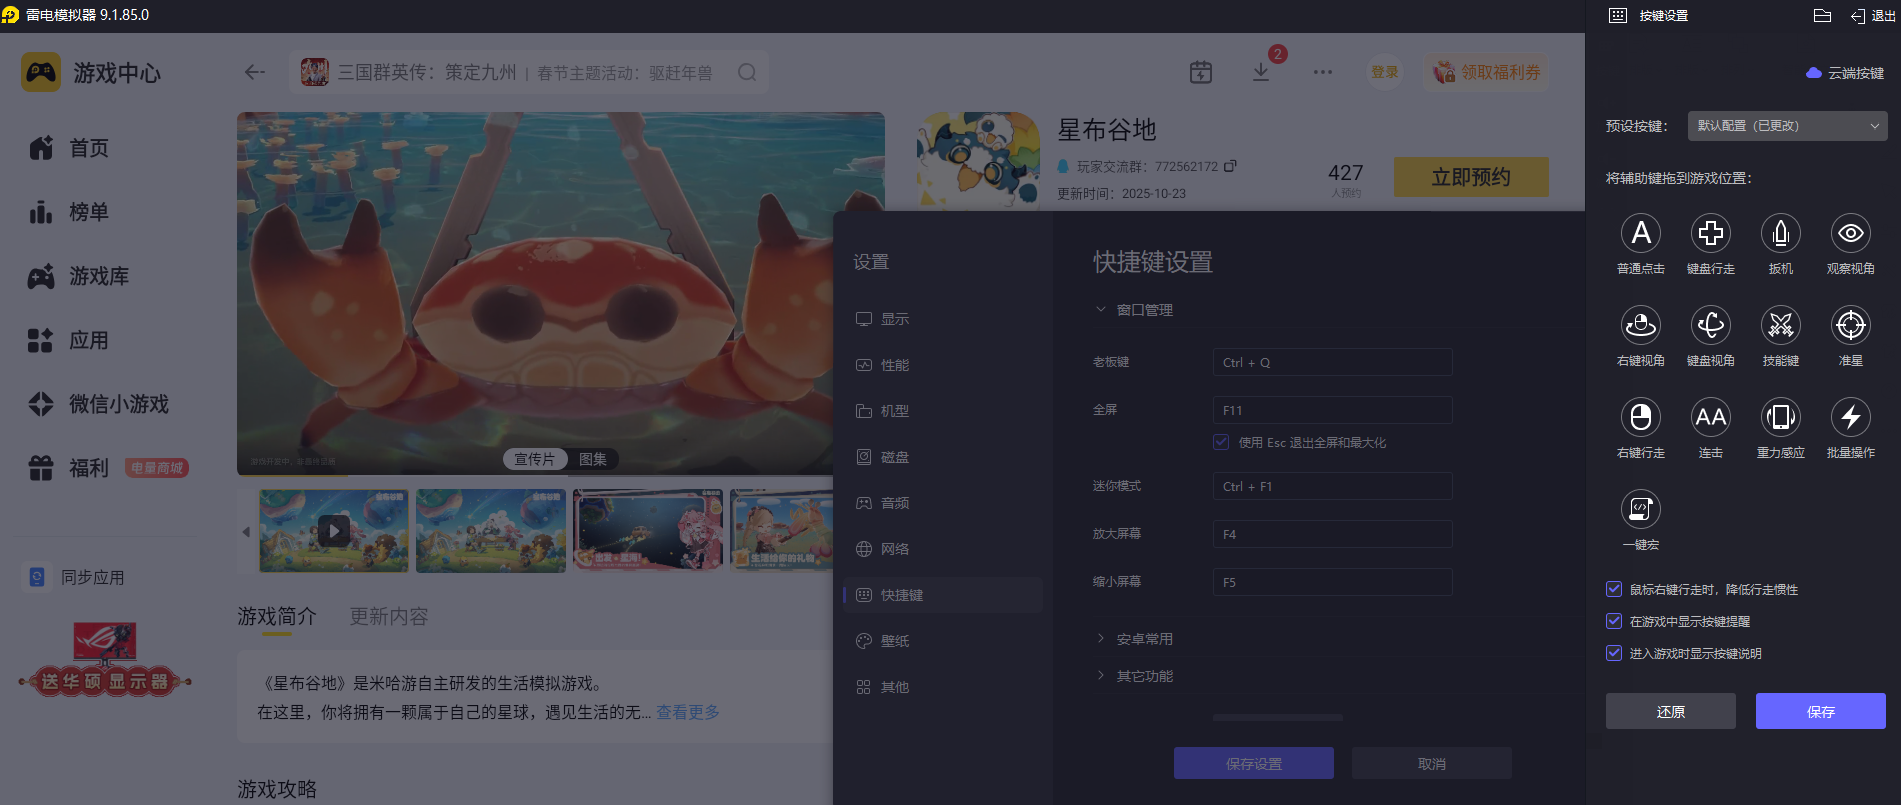Toggle 在游戏中显示按键提醒 checkbox
Image resolution: width=1901 pixels, height=805 pixels.
pyautogui.click(x=1613, y=621)
